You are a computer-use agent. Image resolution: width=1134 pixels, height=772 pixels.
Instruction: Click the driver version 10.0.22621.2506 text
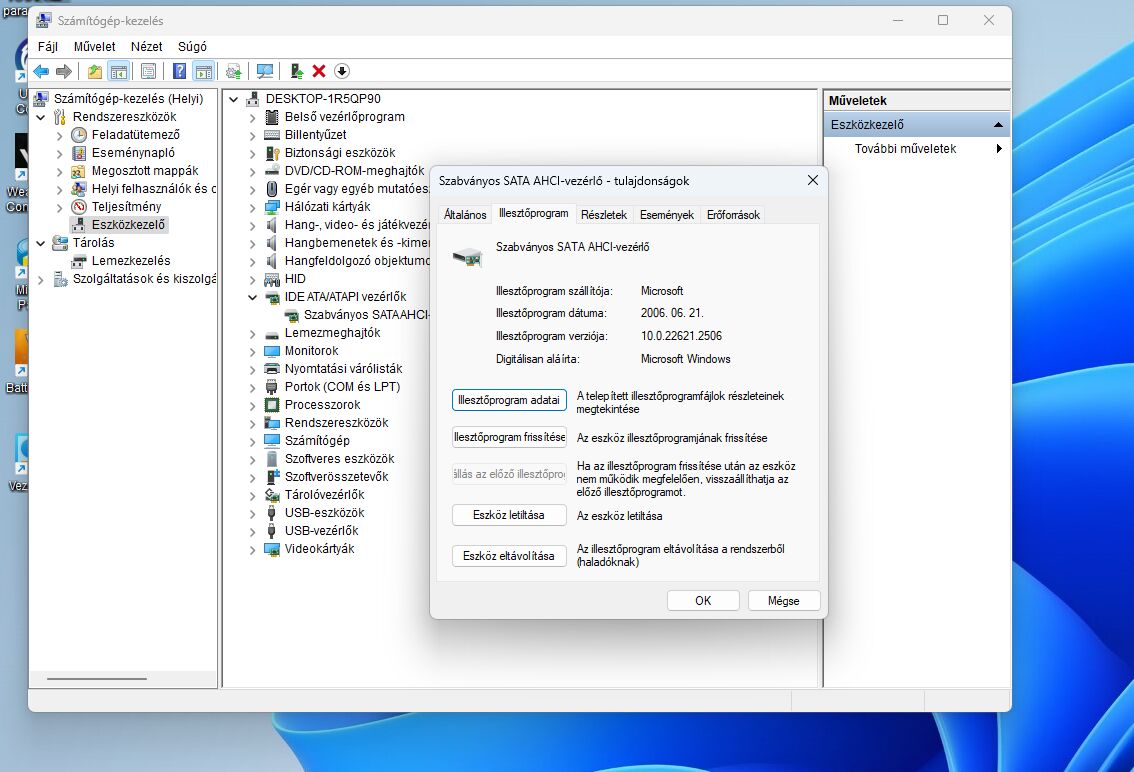[681, 336]
